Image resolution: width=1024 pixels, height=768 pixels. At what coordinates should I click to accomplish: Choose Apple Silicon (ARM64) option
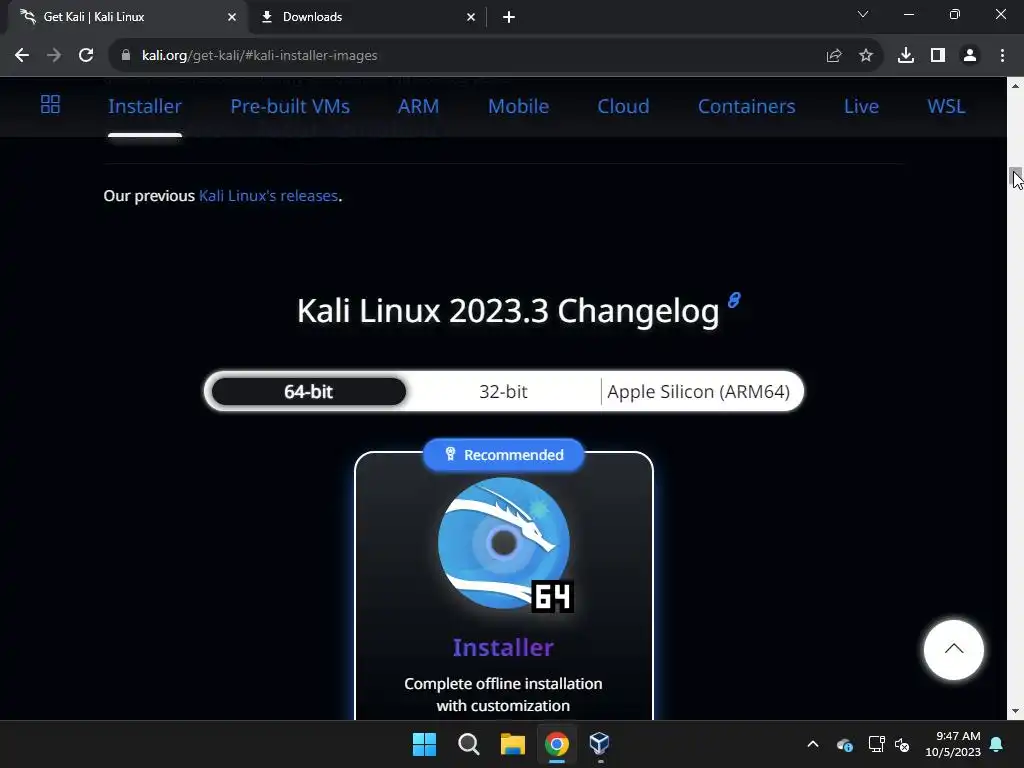pyautogui.click(x=698, y=391)
